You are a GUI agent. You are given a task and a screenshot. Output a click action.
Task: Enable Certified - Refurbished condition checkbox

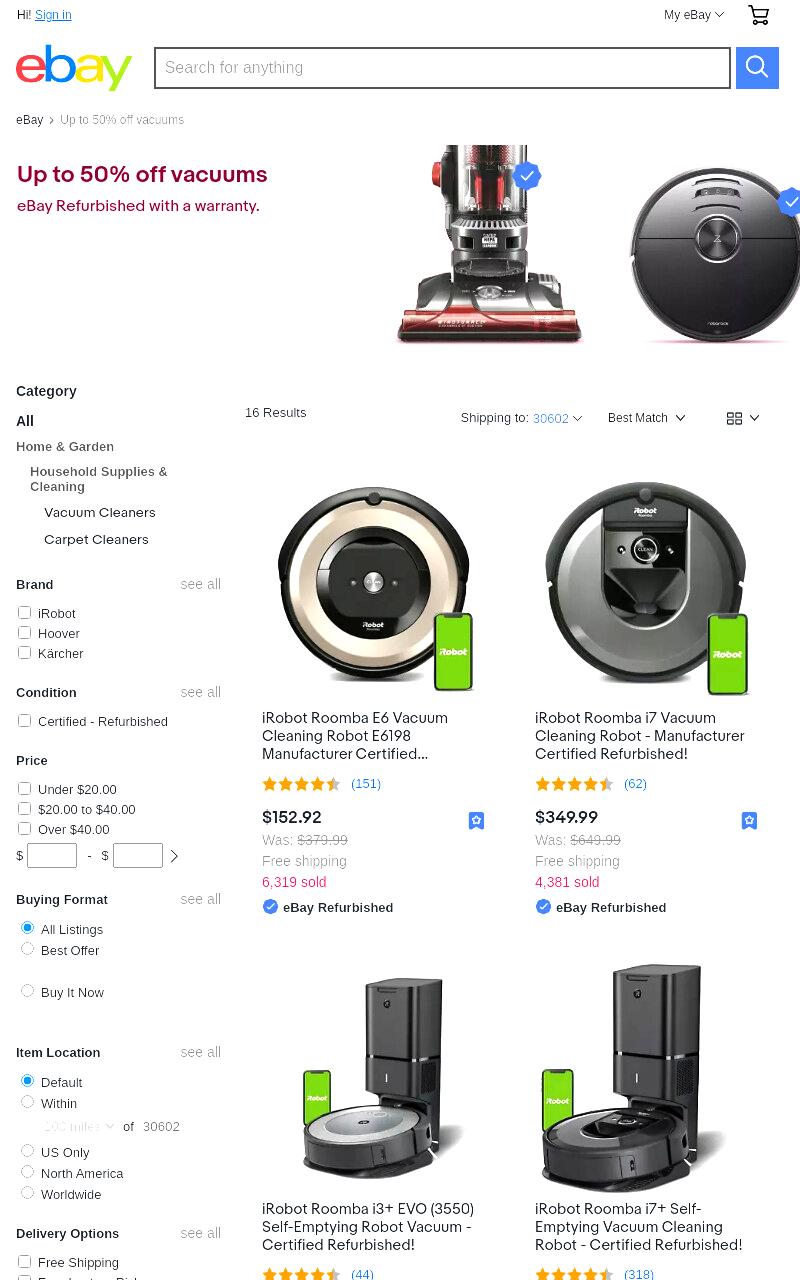[x=24, y=721]
